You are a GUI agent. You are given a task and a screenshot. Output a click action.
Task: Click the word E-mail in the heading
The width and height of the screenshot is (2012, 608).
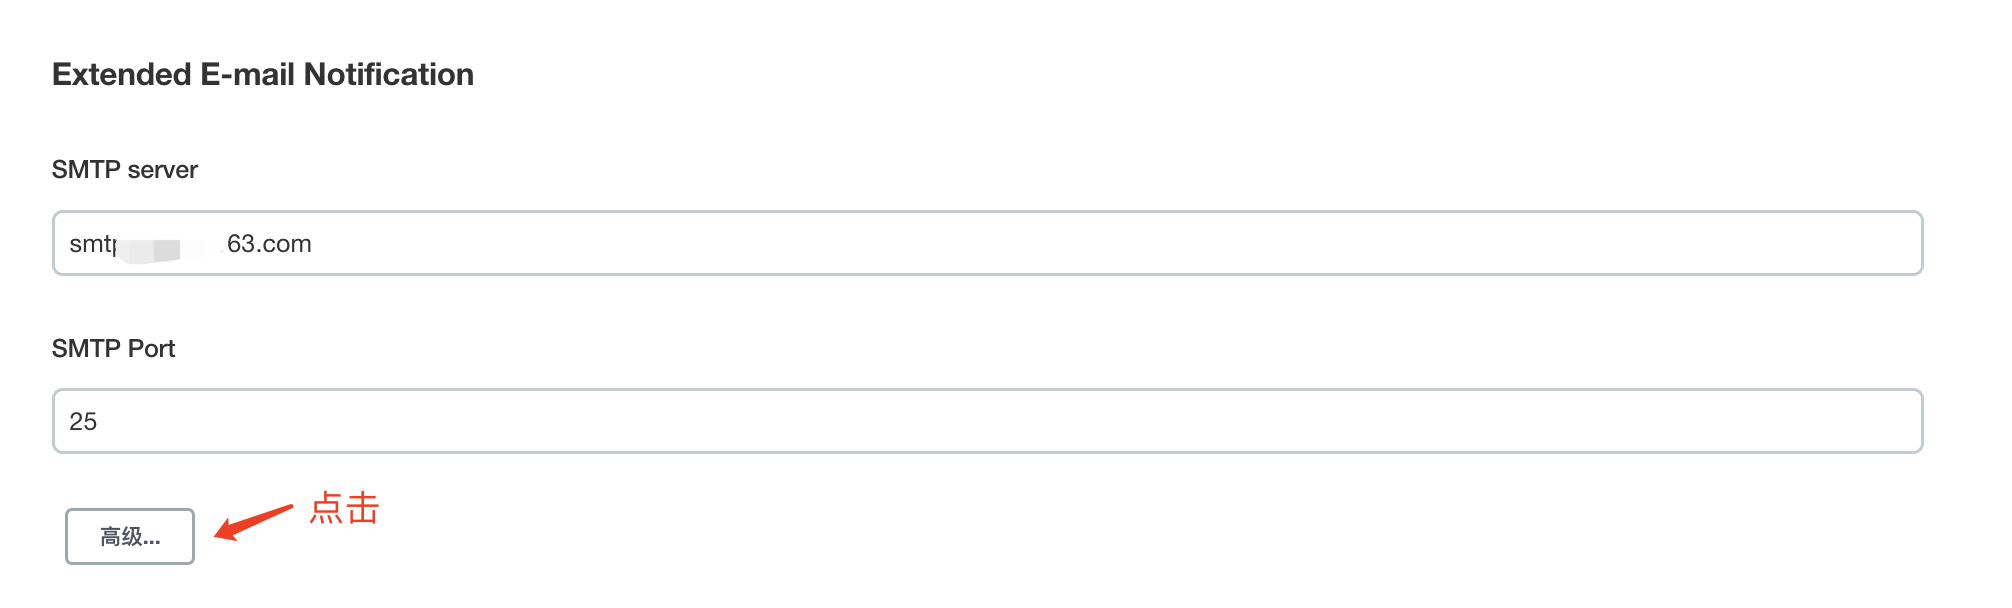click(247, 75)
